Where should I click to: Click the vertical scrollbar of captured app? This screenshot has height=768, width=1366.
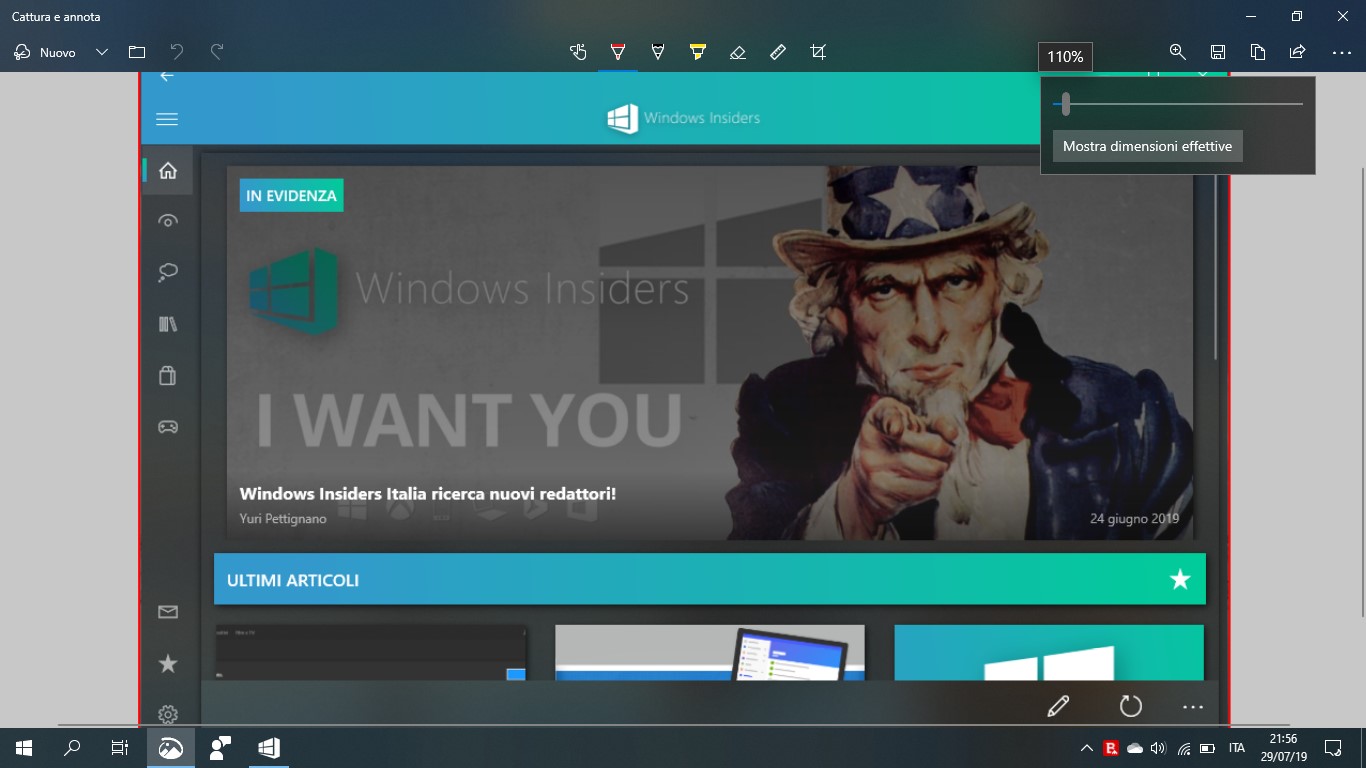tap(1216, 265)
